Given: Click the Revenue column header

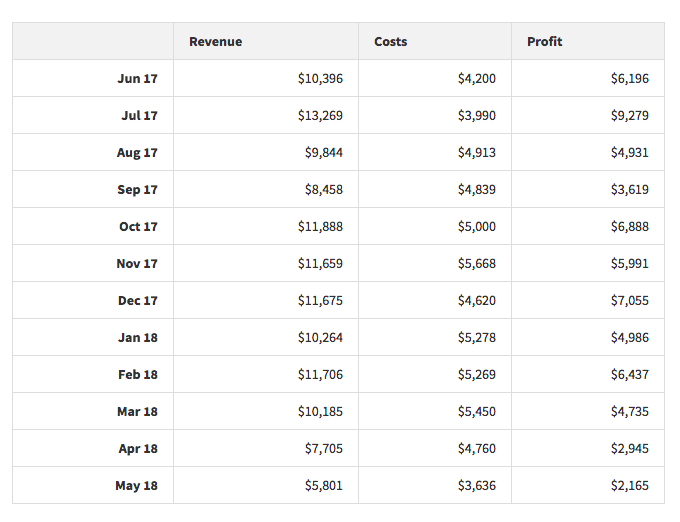Looking at the screenshot, I should (216, 42).
